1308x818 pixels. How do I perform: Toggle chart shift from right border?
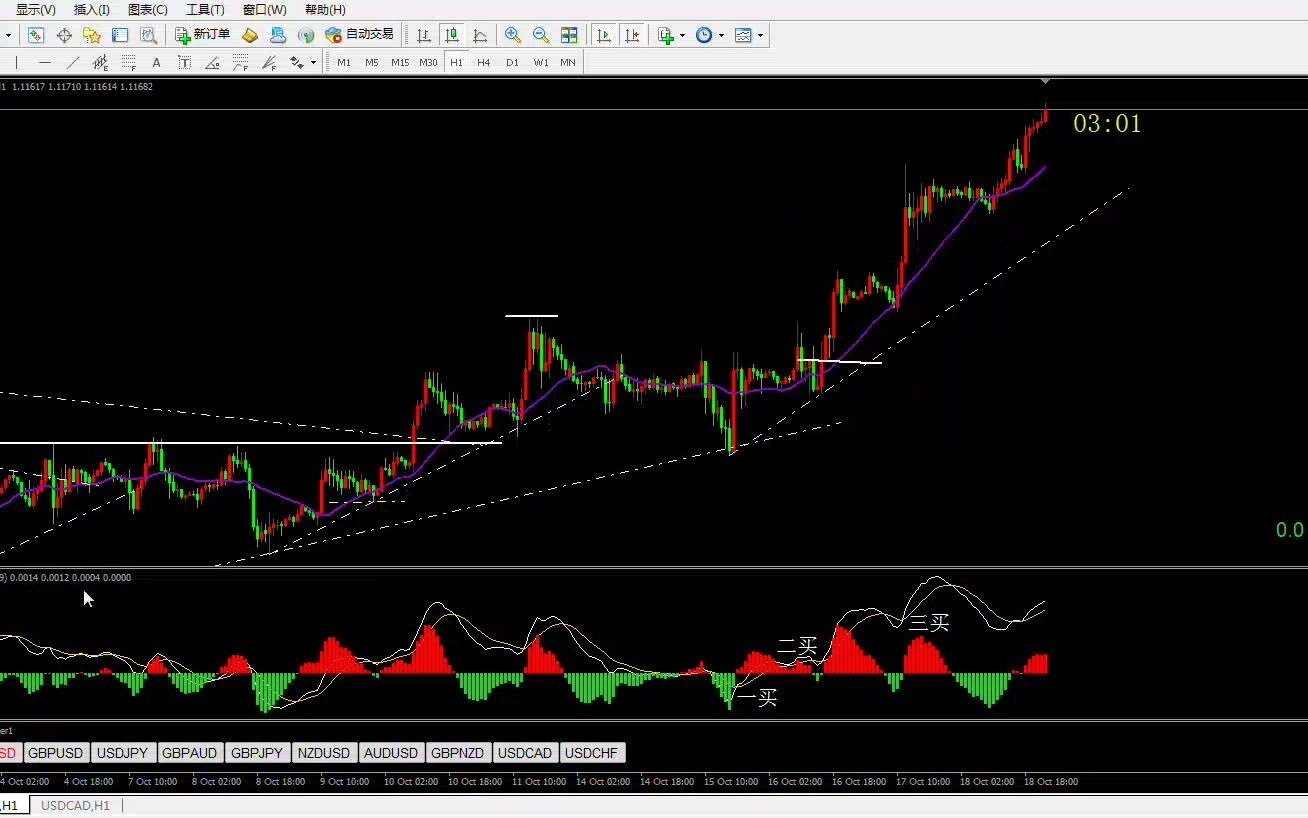coord(632,35)
